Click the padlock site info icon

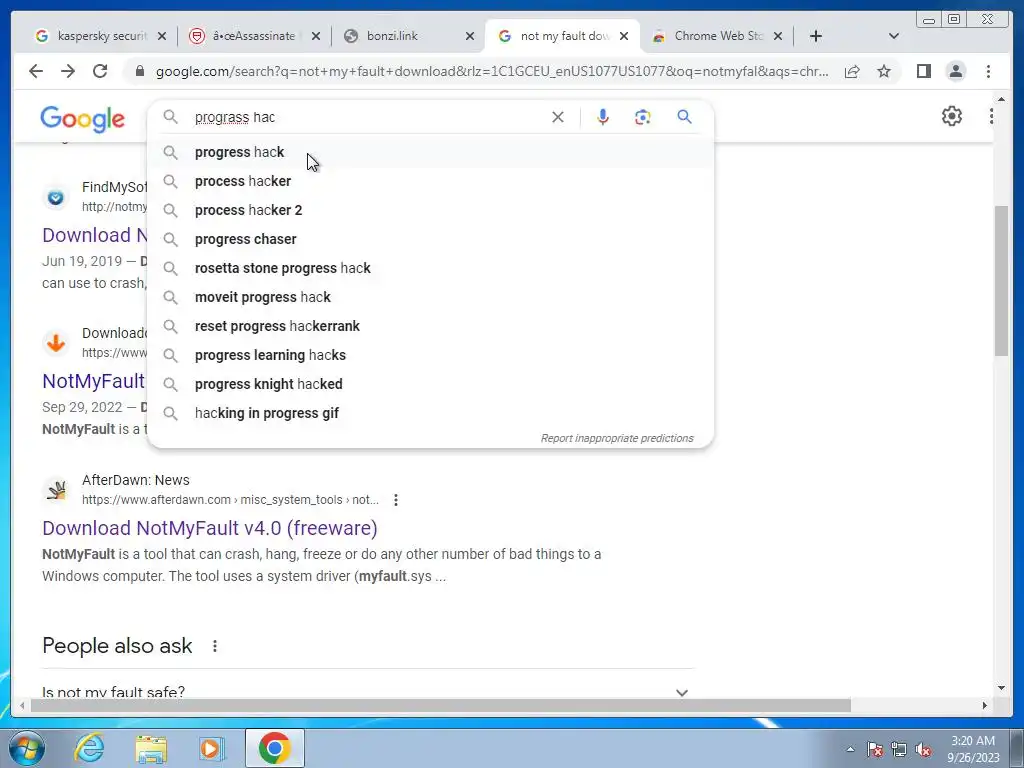click(139, 71)
